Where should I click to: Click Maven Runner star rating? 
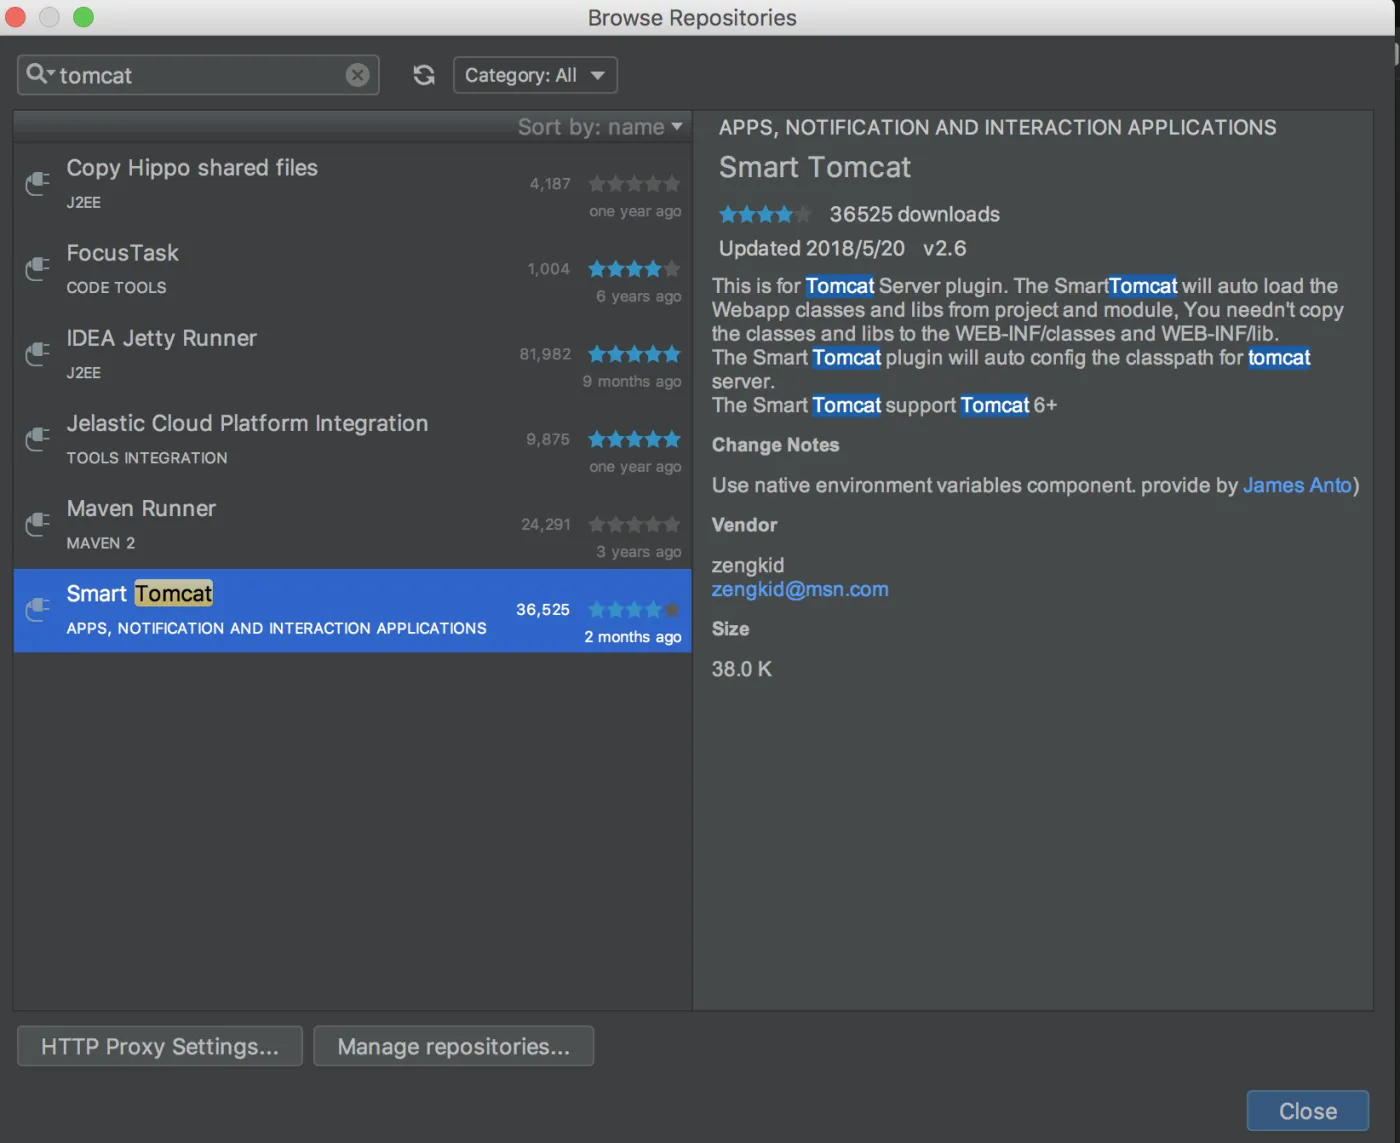coord(634,524)
